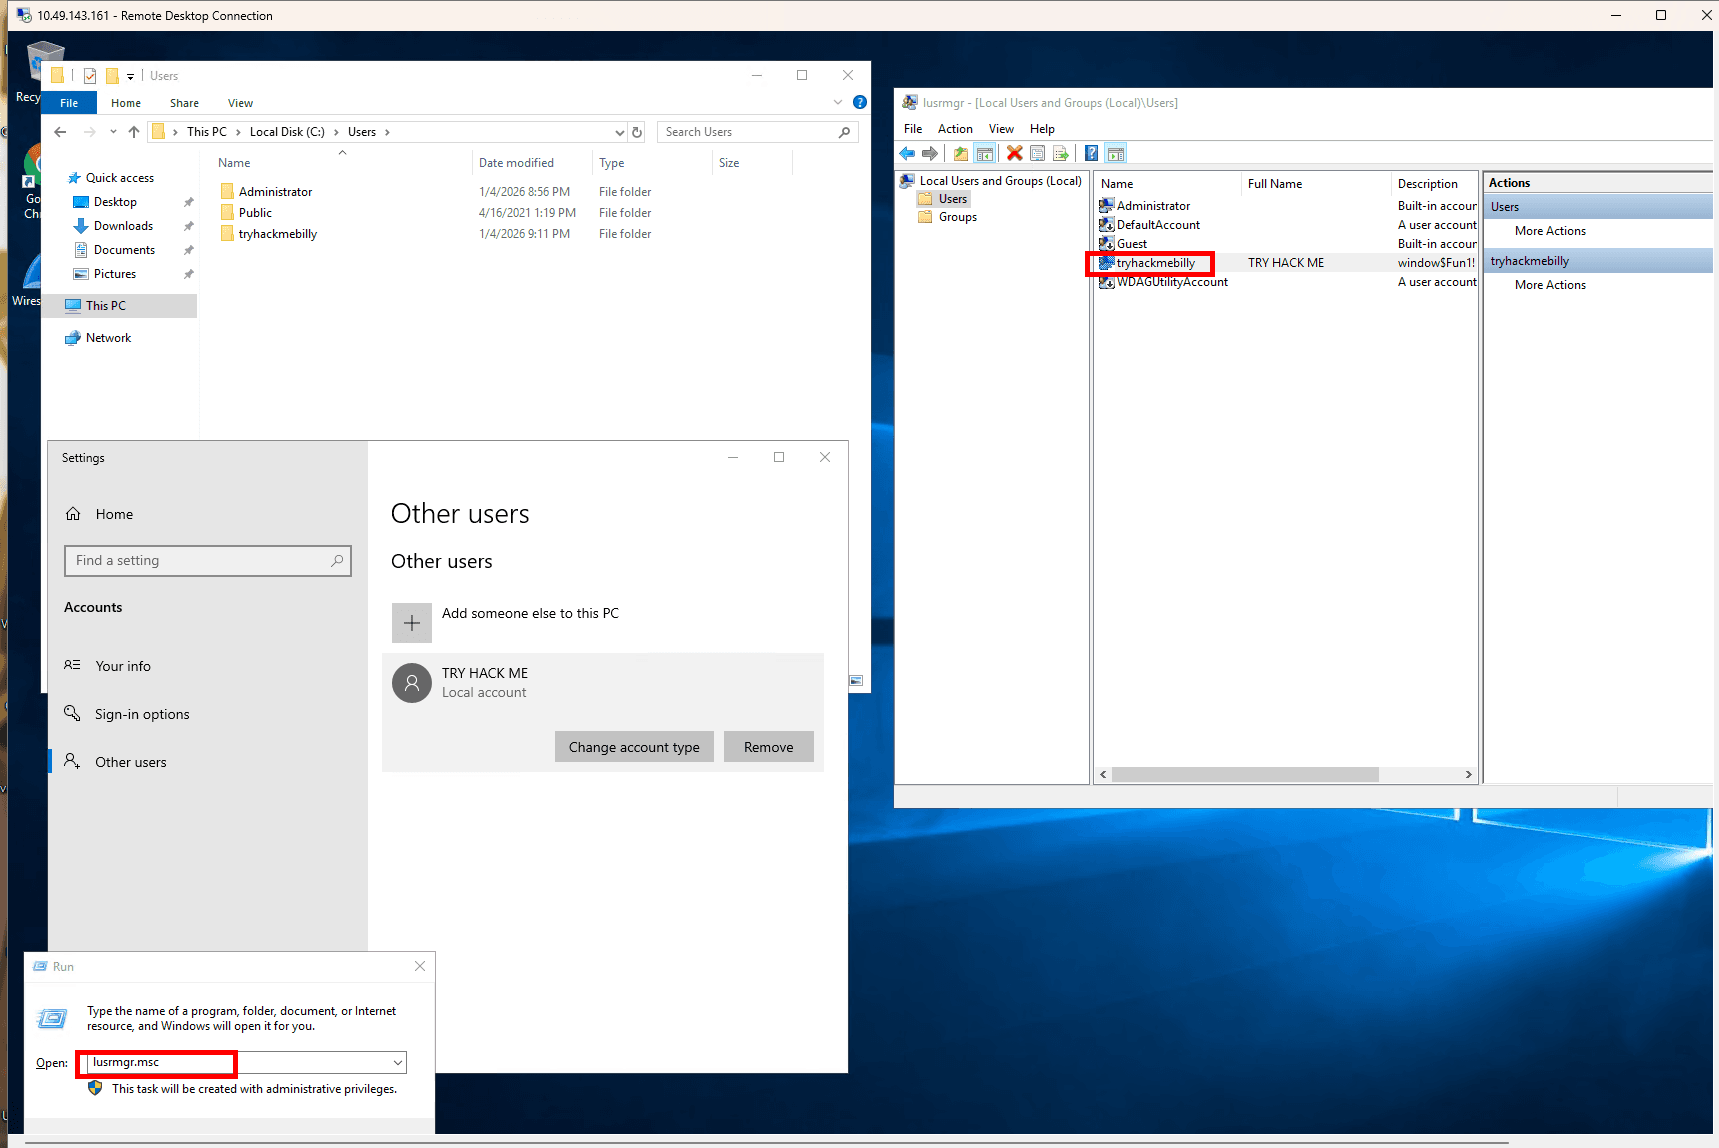Image resolution: width=1719 pixels, height=1148 pixels.
Task: Click the blue Back arrow in lusrmgr toolbar
Action: (x=907, y=153)
